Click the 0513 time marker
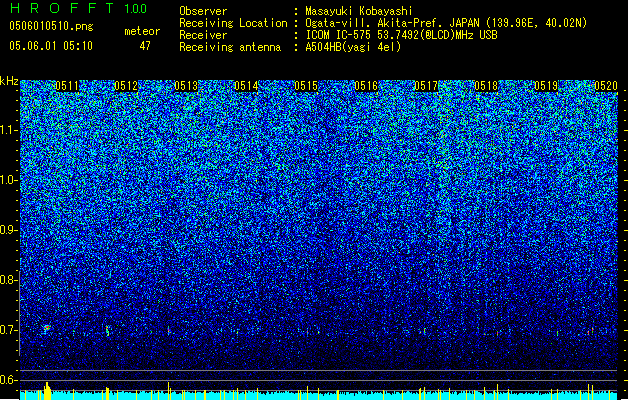 click(186, 86)
